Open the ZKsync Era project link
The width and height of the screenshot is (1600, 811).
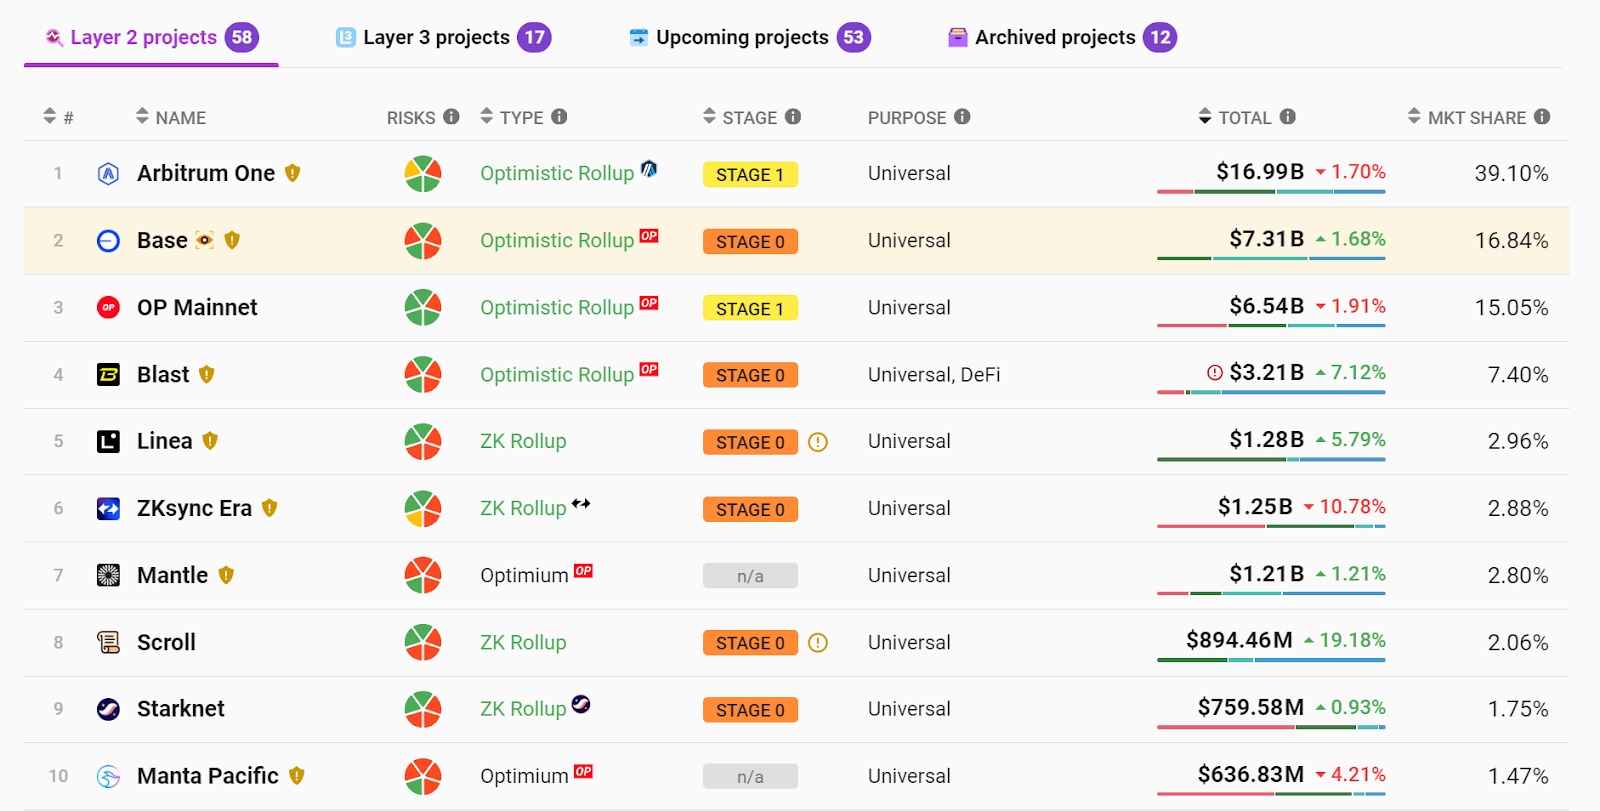tap(194, 508)
